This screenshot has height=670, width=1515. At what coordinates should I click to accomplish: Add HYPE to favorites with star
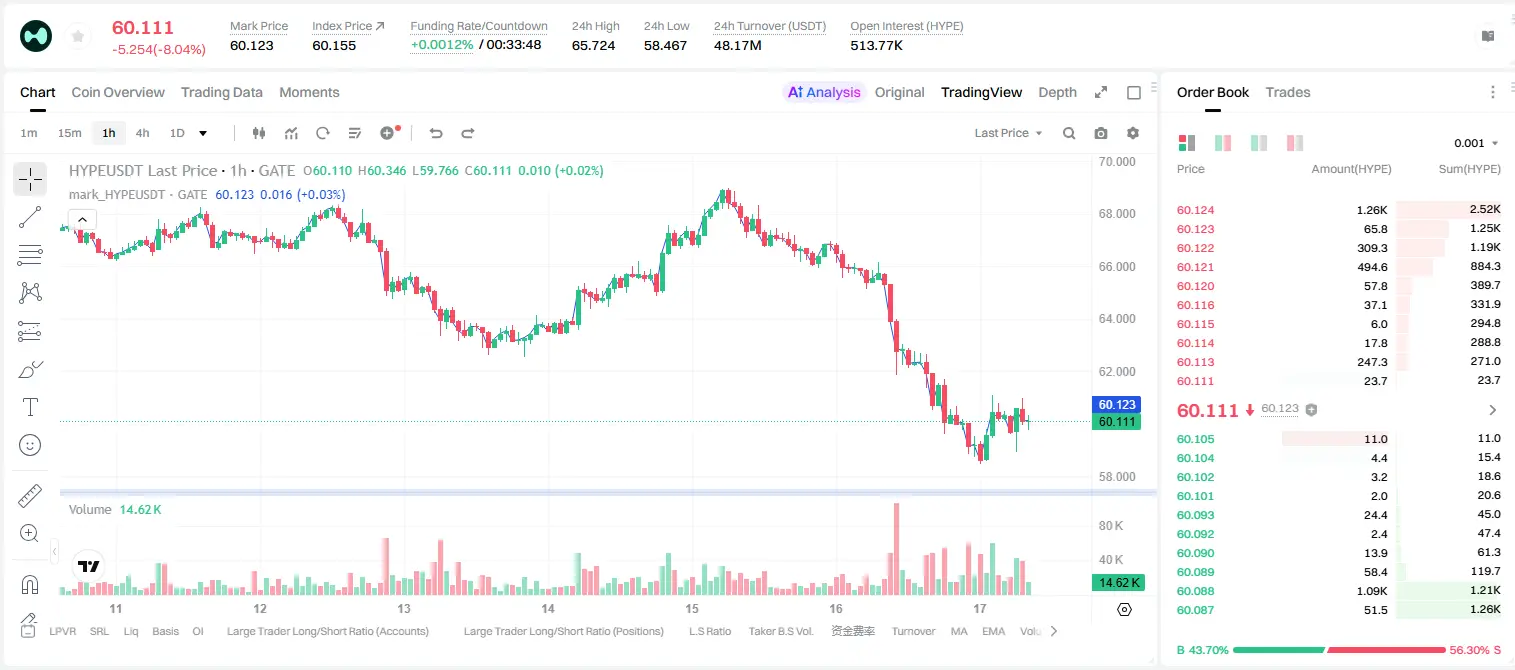pos(77,37)
